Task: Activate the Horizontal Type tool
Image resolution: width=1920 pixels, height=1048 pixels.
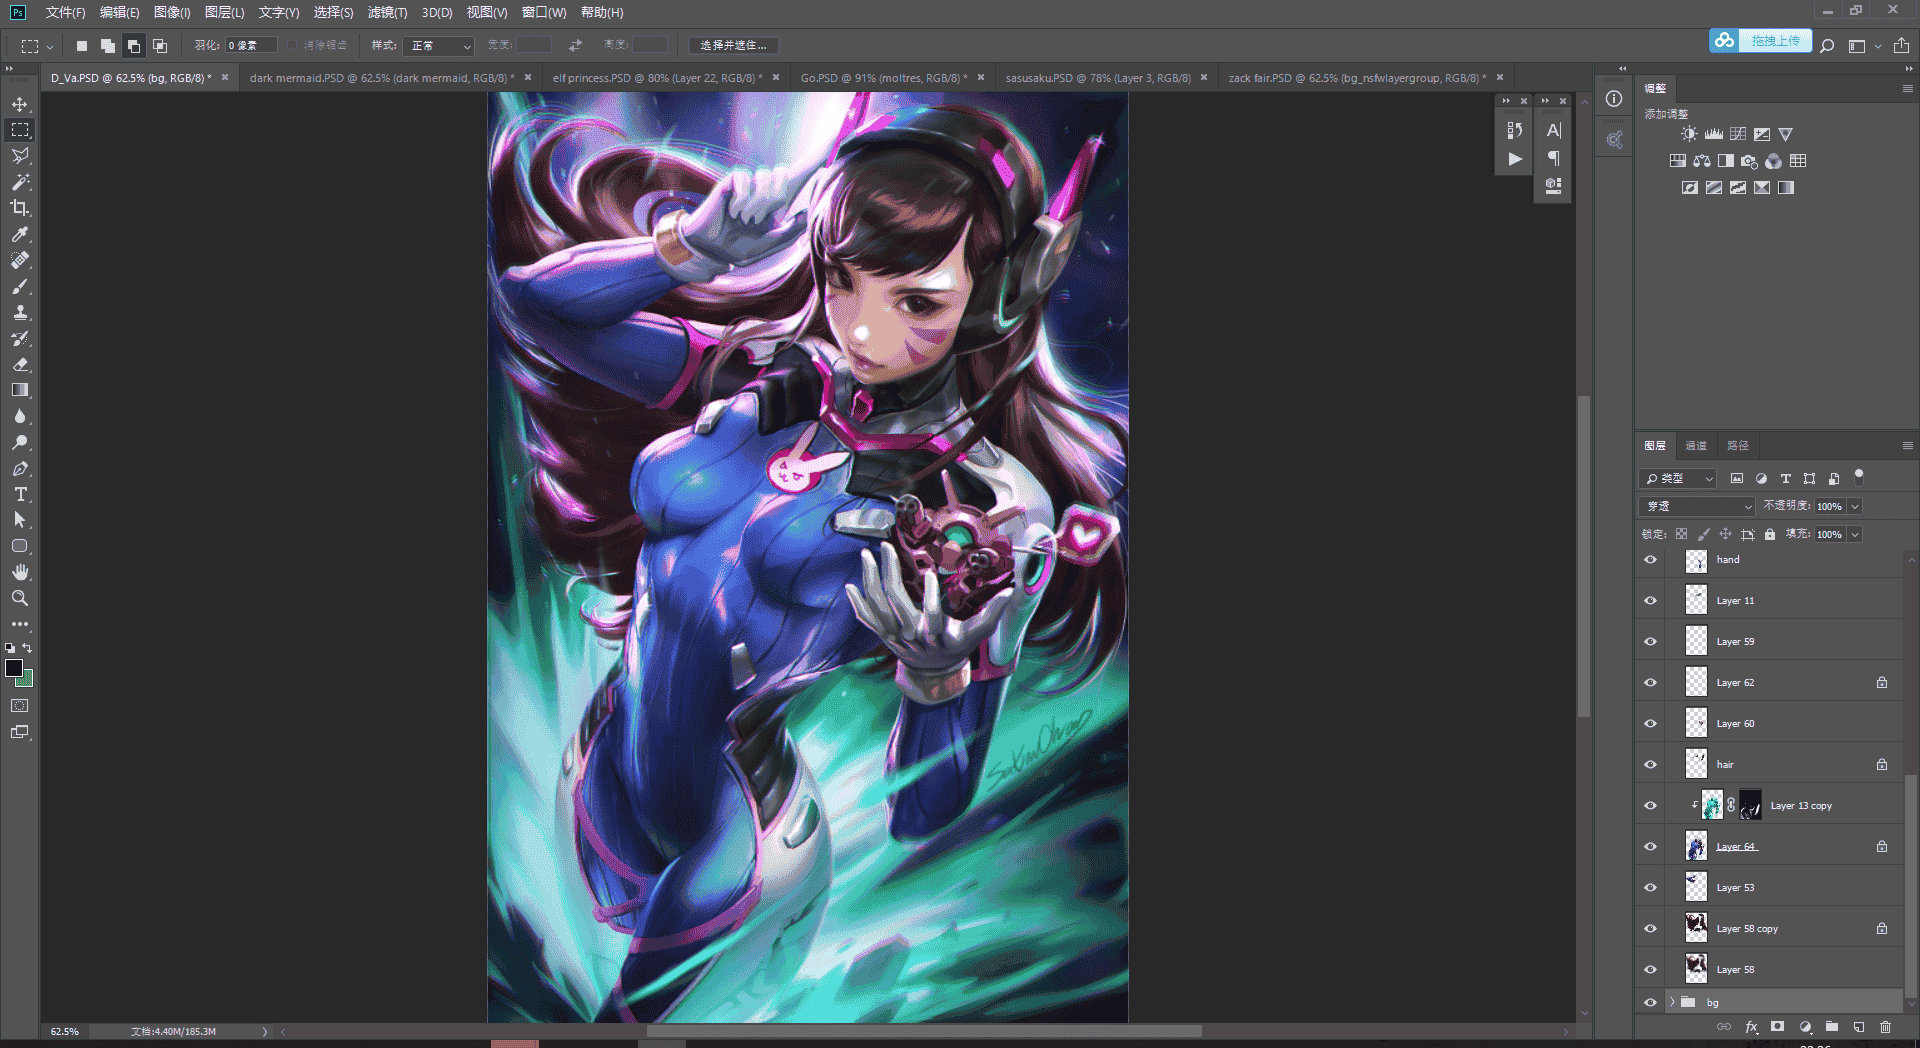Action: pos(20,494)
